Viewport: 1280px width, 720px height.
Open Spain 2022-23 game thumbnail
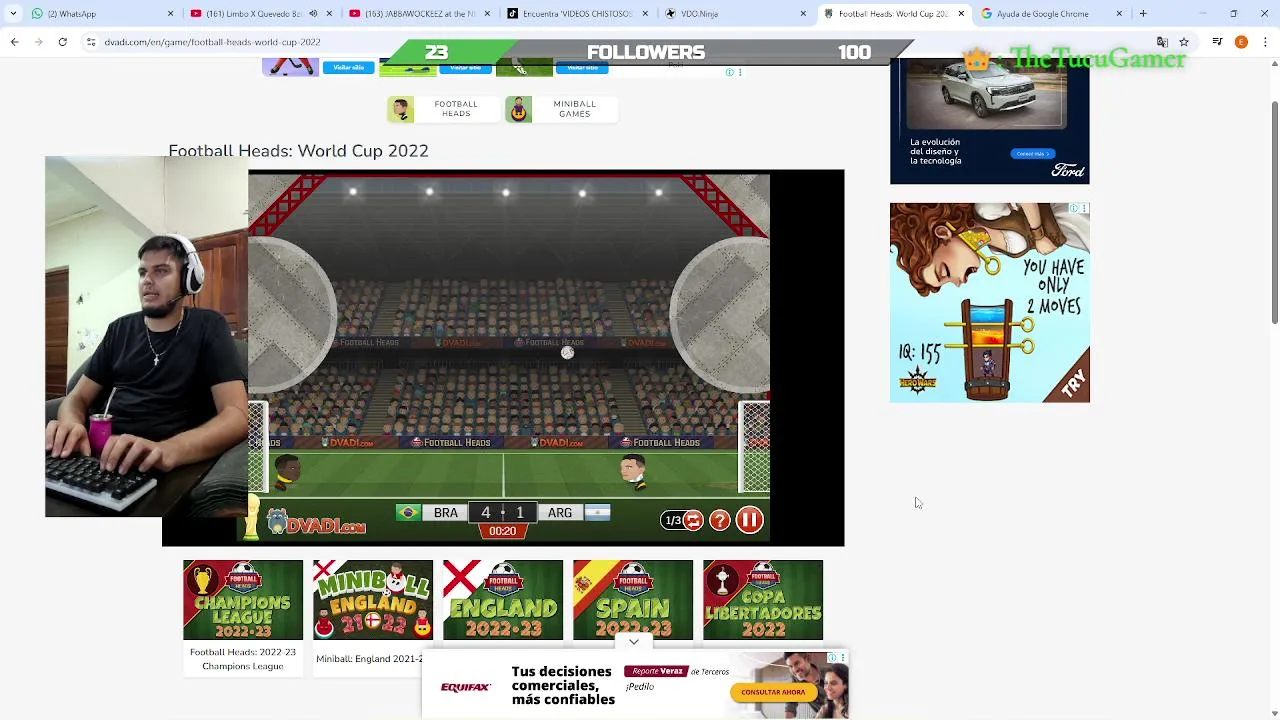coord(633,600)
